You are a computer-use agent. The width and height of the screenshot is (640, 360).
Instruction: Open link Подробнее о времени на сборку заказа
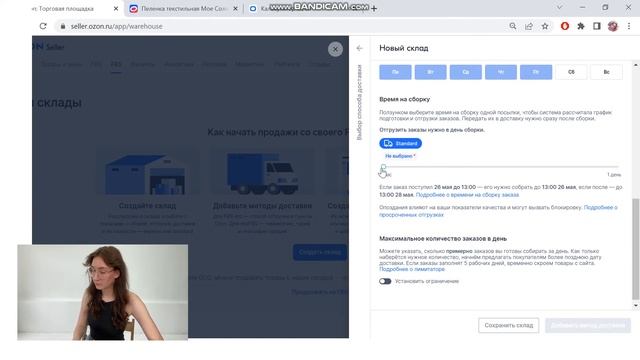tap(467, 195)
